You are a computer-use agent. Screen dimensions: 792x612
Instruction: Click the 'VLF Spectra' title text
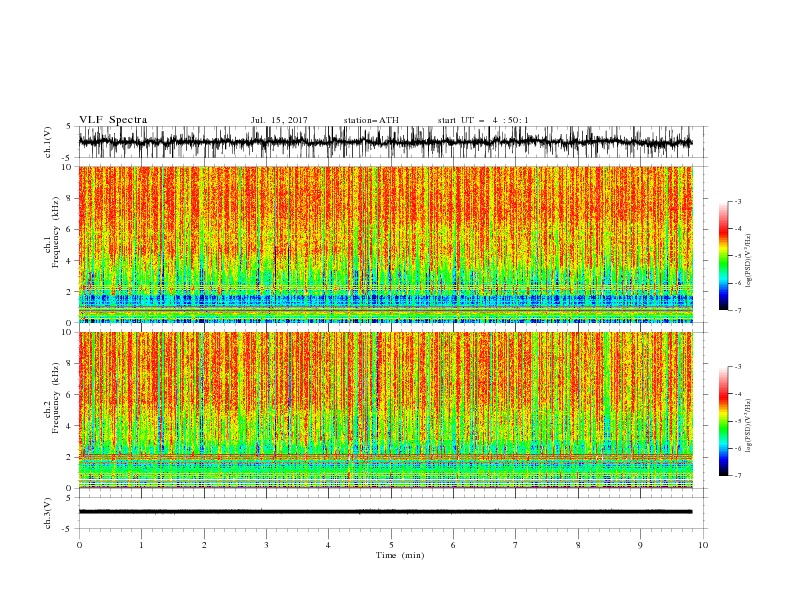113,120
